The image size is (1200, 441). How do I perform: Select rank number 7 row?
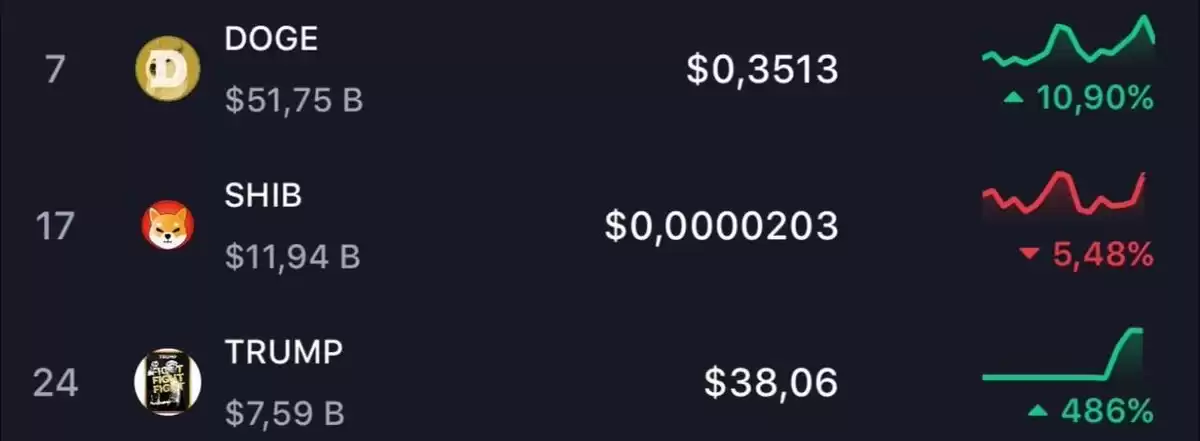coord(600,70)
